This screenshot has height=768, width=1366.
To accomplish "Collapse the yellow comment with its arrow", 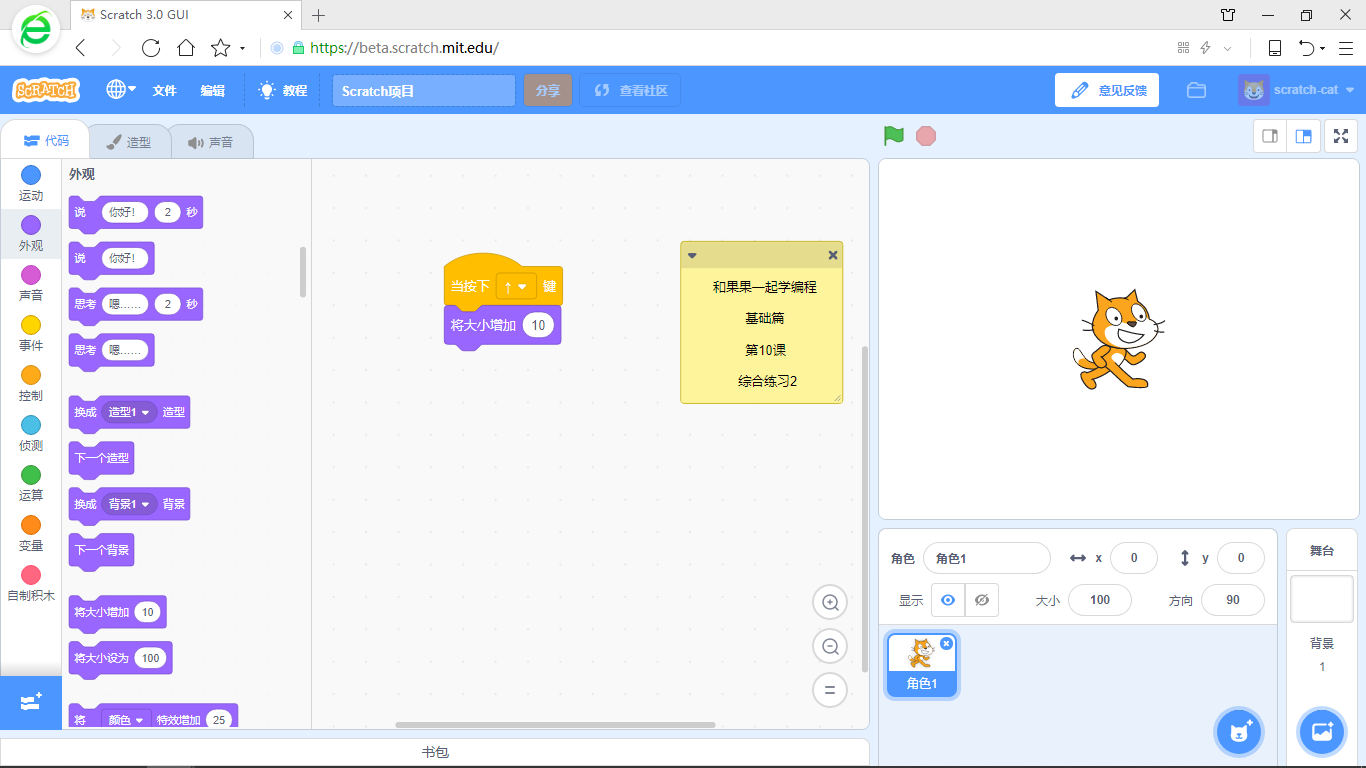I will 692,255.
